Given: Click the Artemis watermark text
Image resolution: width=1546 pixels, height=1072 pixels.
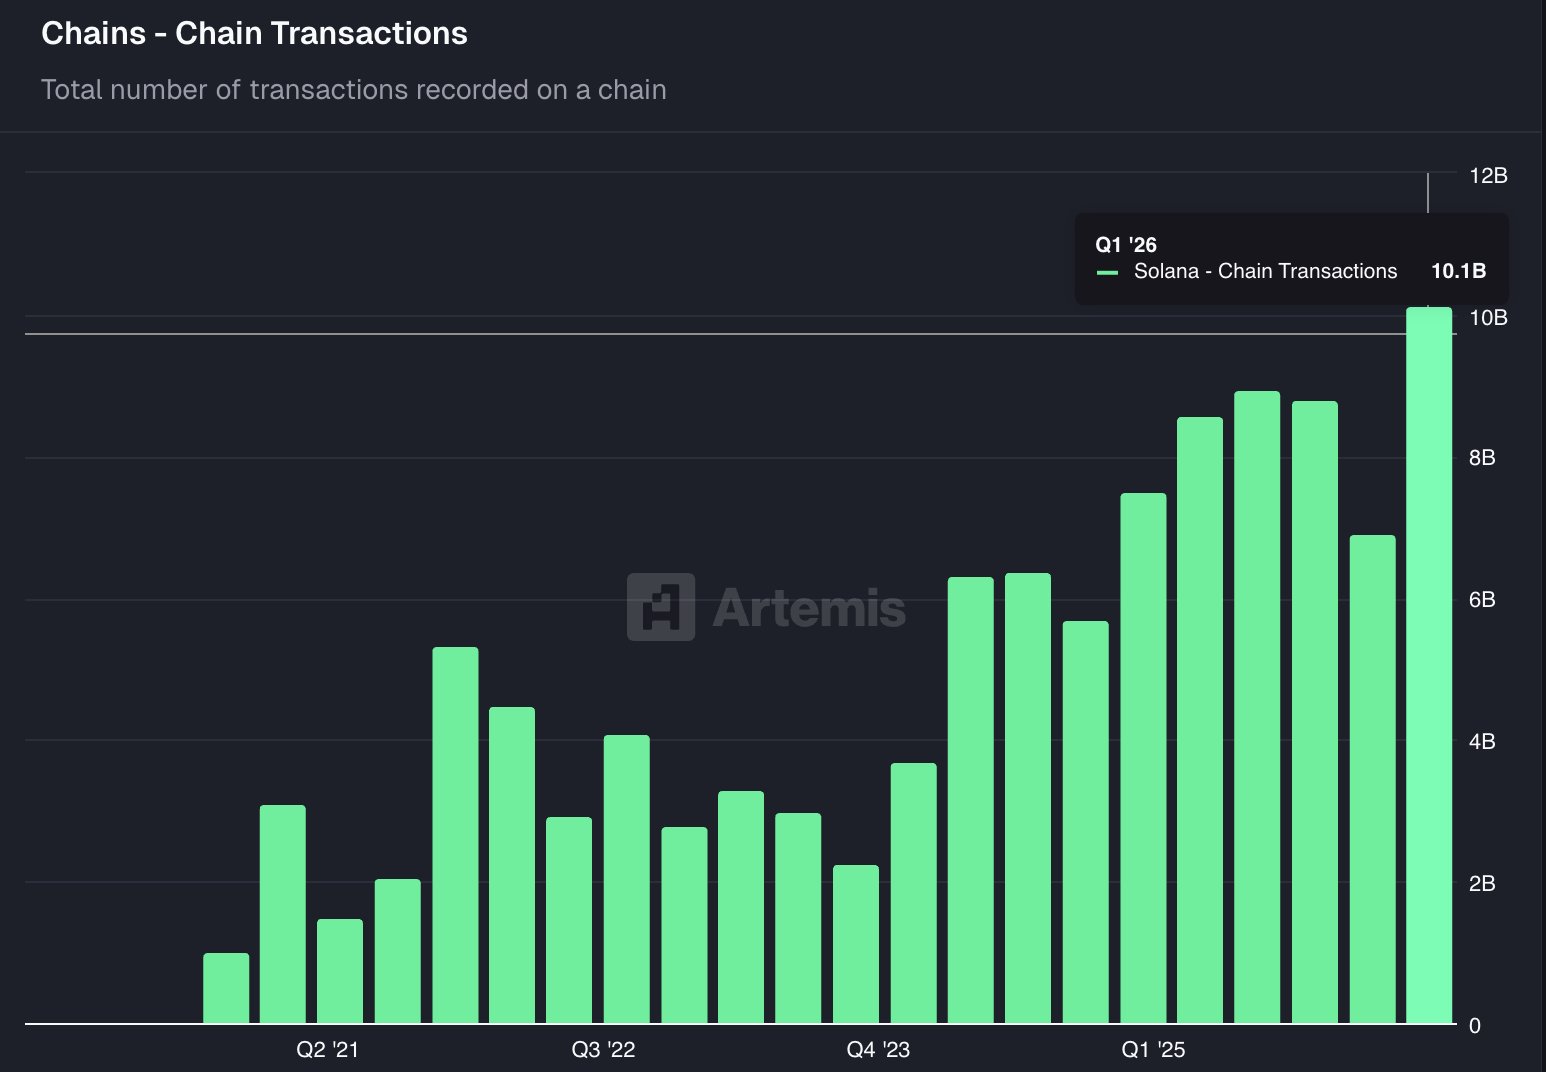Looking at the screenshot, I should [809, 607].
